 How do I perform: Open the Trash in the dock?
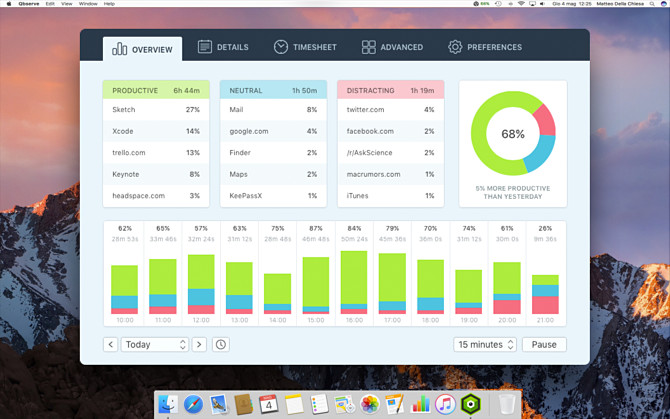(507, 404)
